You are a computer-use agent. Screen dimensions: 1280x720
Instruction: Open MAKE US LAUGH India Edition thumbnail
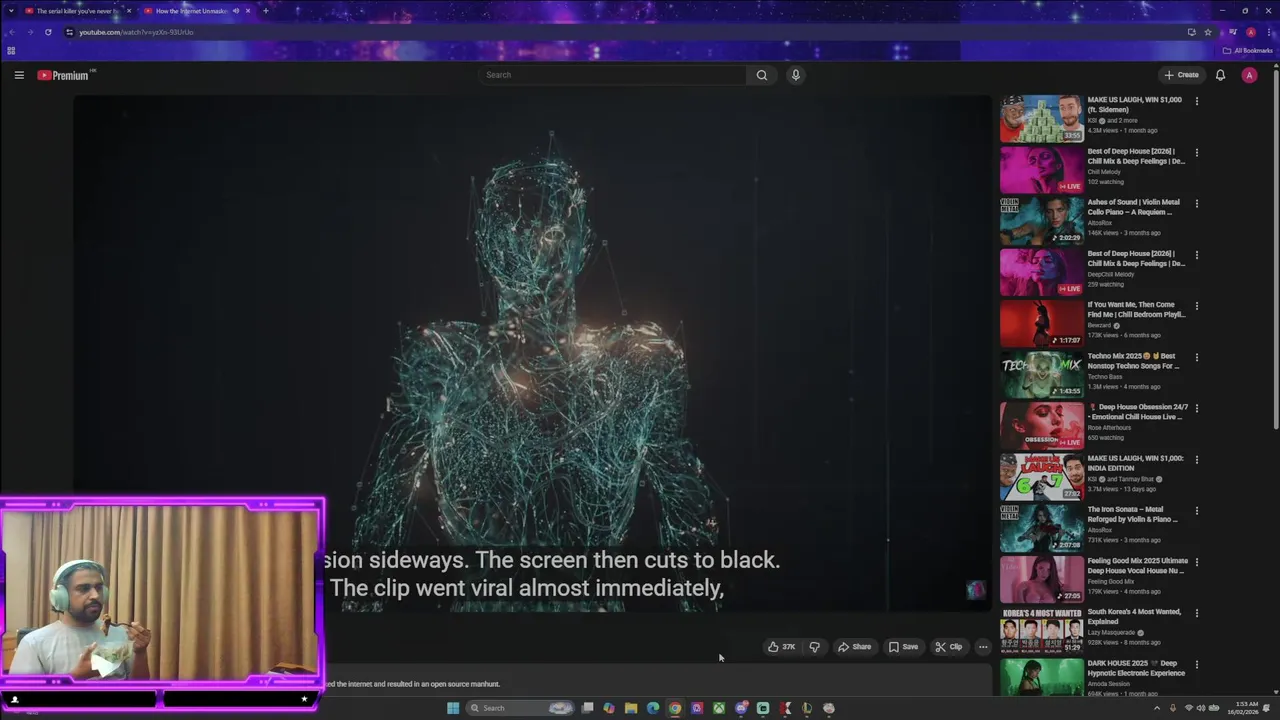[x=1042, y=477]
